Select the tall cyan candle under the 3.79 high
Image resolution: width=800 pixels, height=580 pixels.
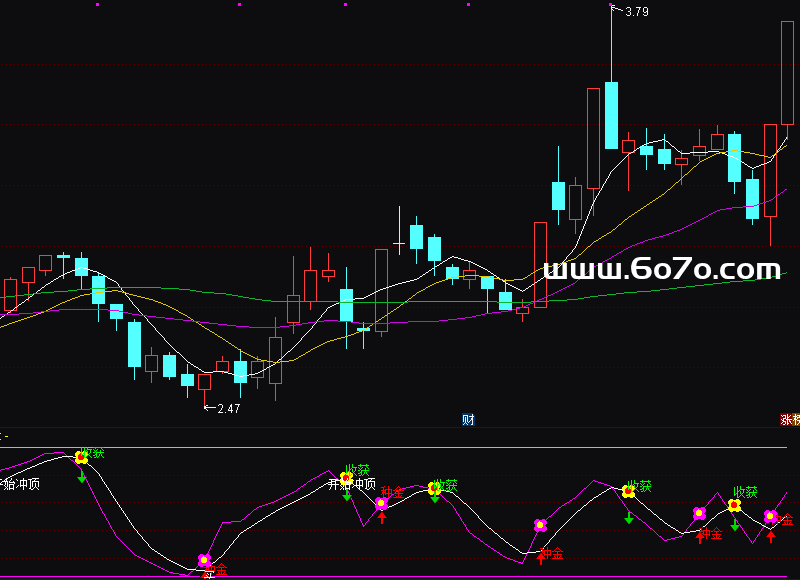[x=611, y=114]
